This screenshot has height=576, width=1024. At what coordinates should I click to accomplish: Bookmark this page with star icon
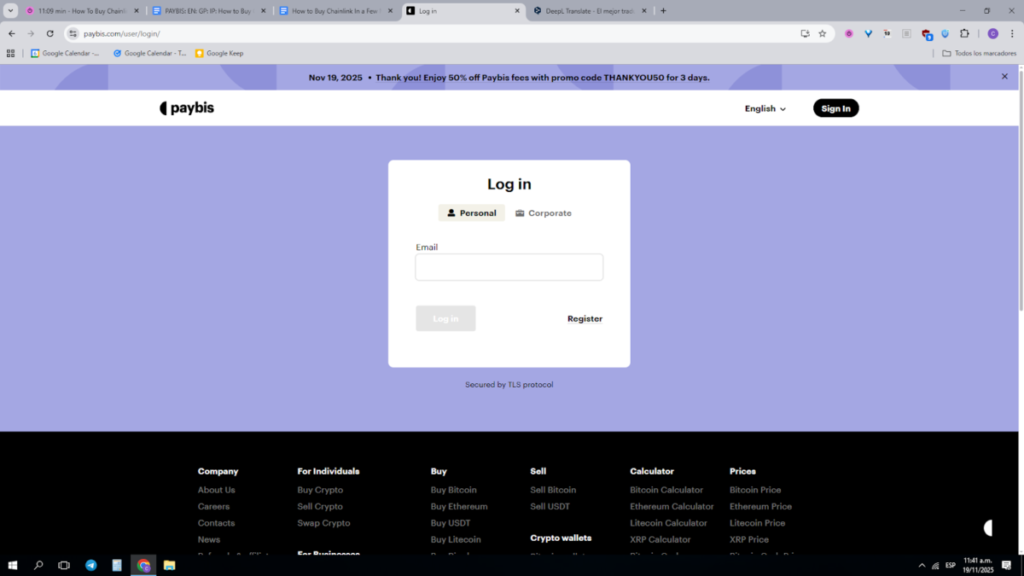822,33
